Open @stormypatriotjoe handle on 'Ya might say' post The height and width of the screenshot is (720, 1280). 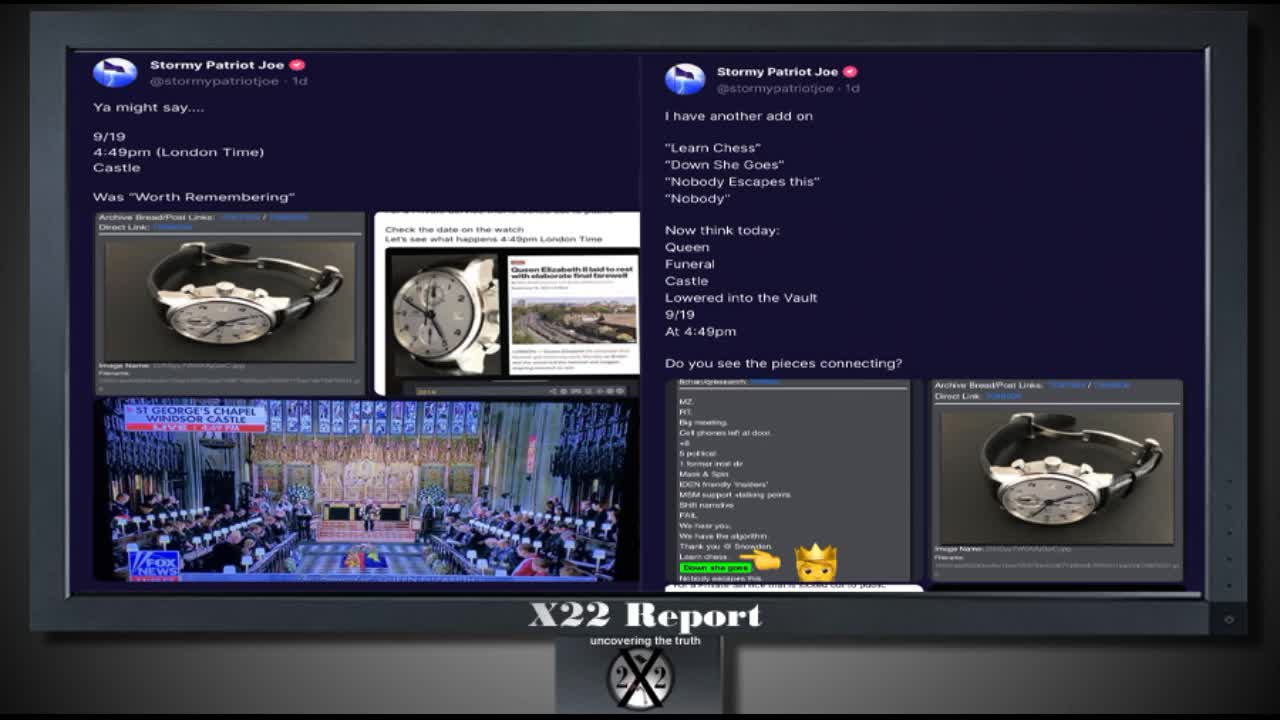(214, 82)
